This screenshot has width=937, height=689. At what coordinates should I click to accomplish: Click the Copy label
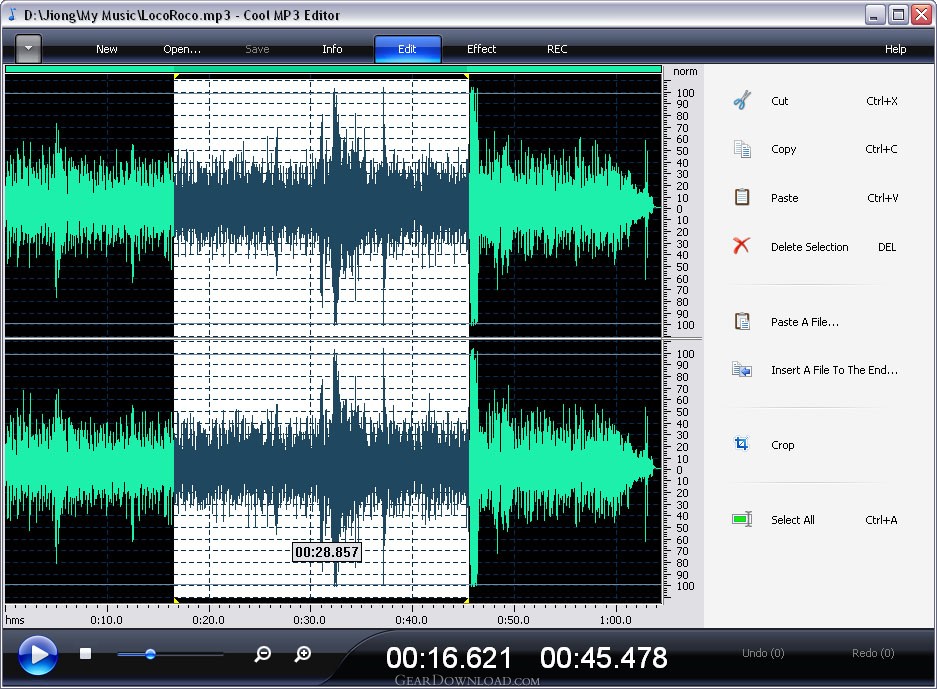point(783,149)
